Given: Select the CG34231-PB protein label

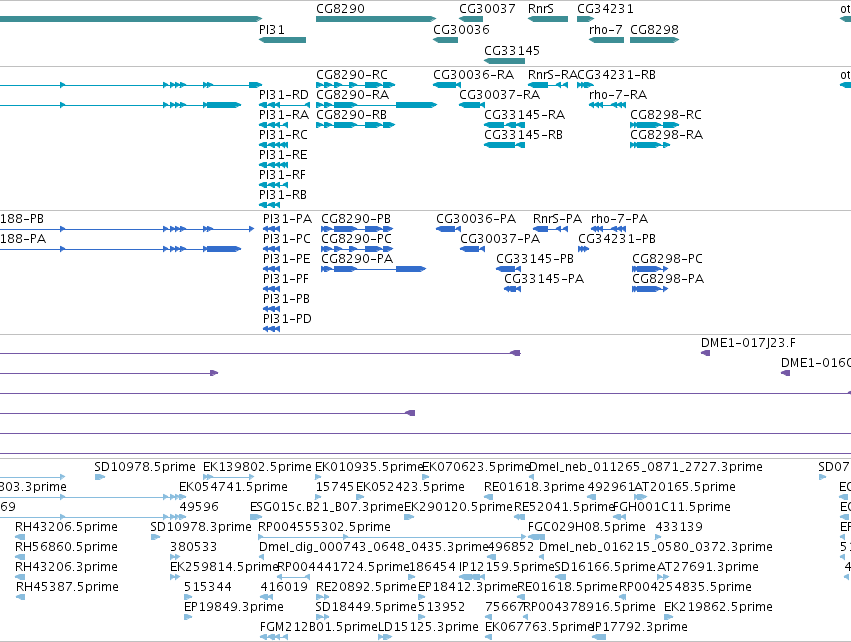Looking at the screenshot, I should pos(617,239).
